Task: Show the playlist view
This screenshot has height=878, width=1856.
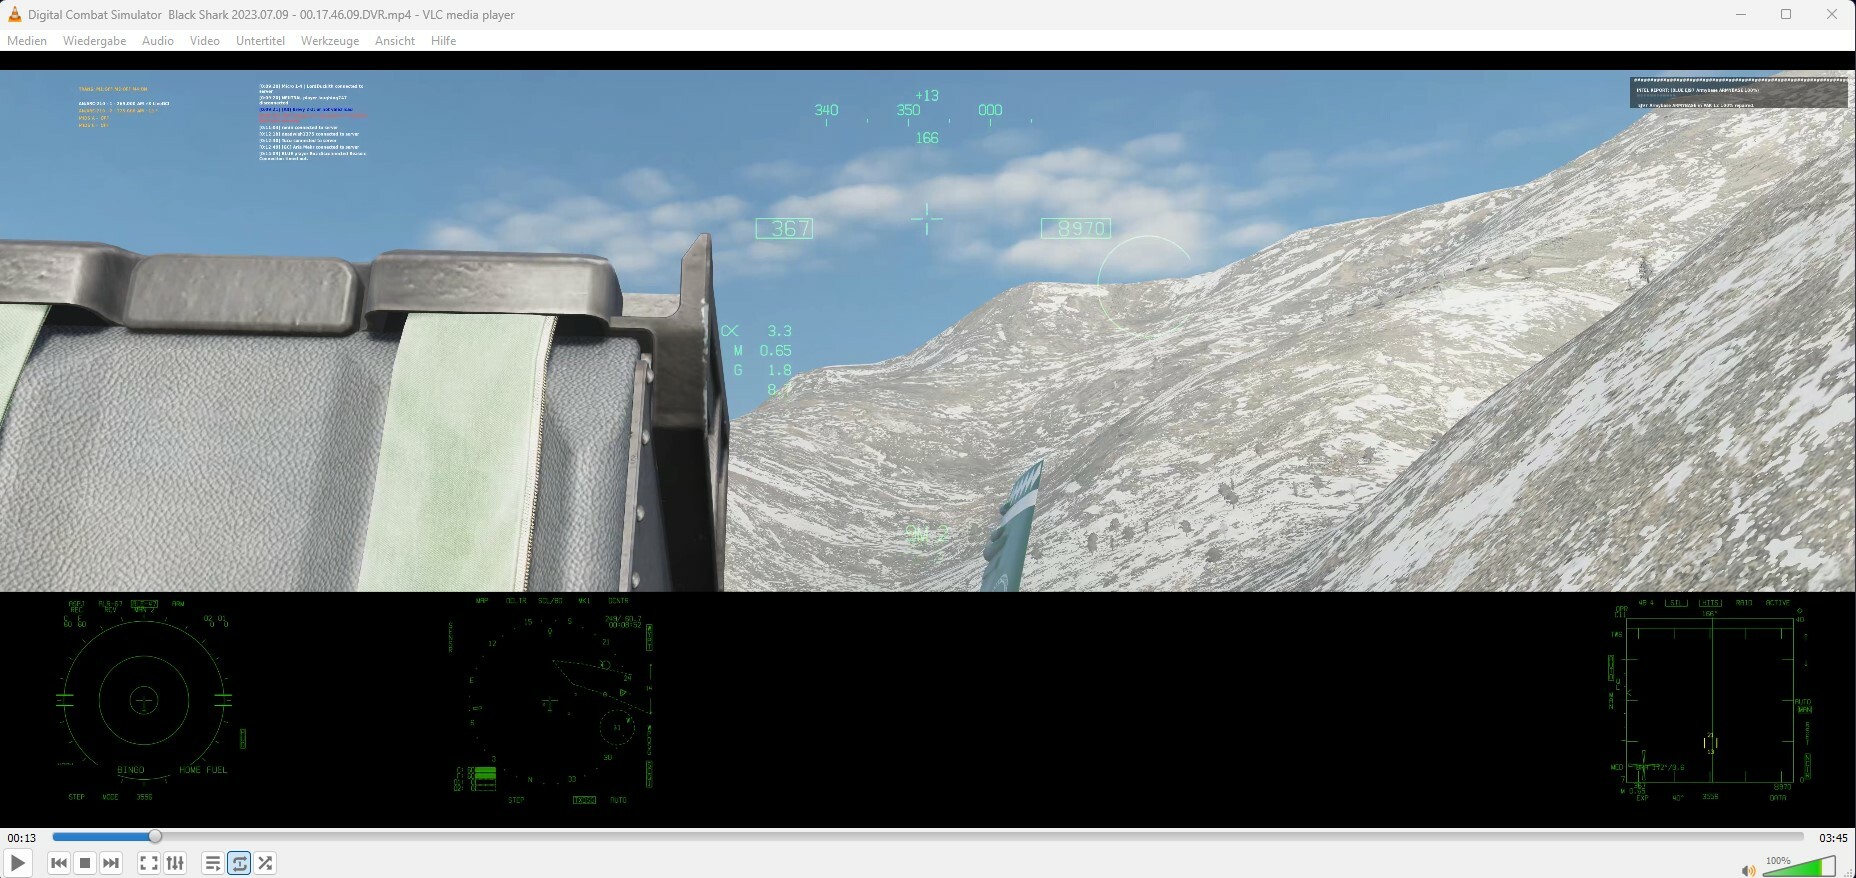Action: click(213, 863)
